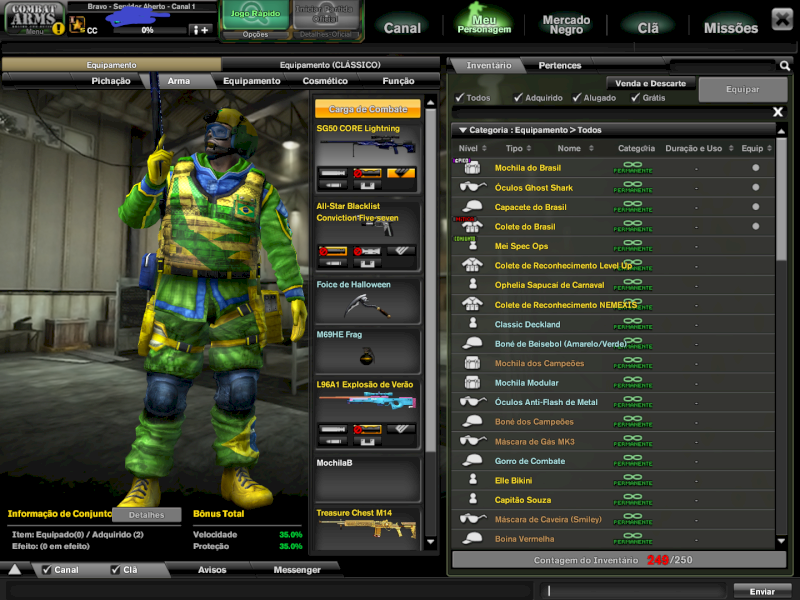800x600 pixels.
Task: Click inventory scrollbar down arrow
Action: tap(781, 541)
